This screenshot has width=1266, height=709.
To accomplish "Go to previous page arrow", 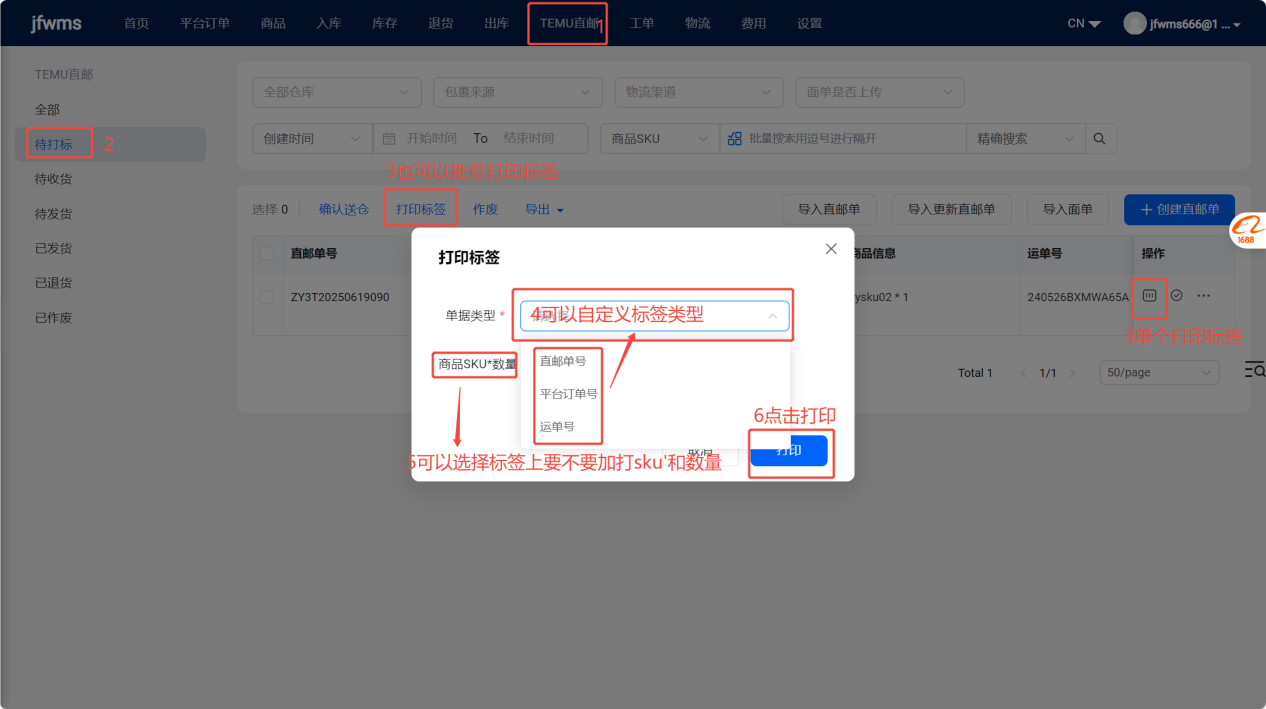I will [1023, 373].
